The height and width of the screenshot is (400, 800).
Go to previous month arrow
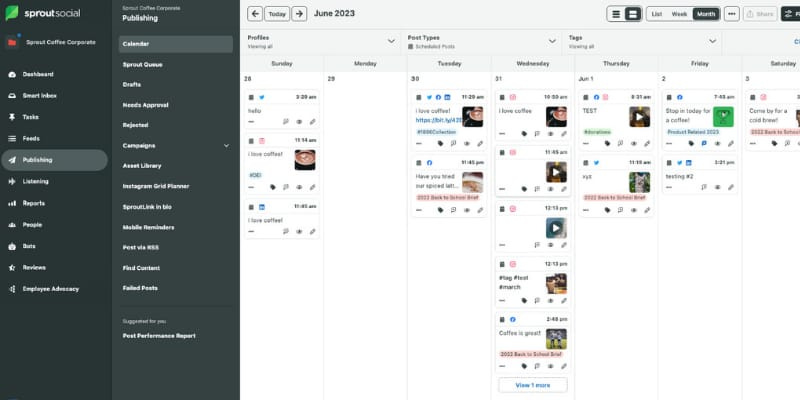click(255, 14)
